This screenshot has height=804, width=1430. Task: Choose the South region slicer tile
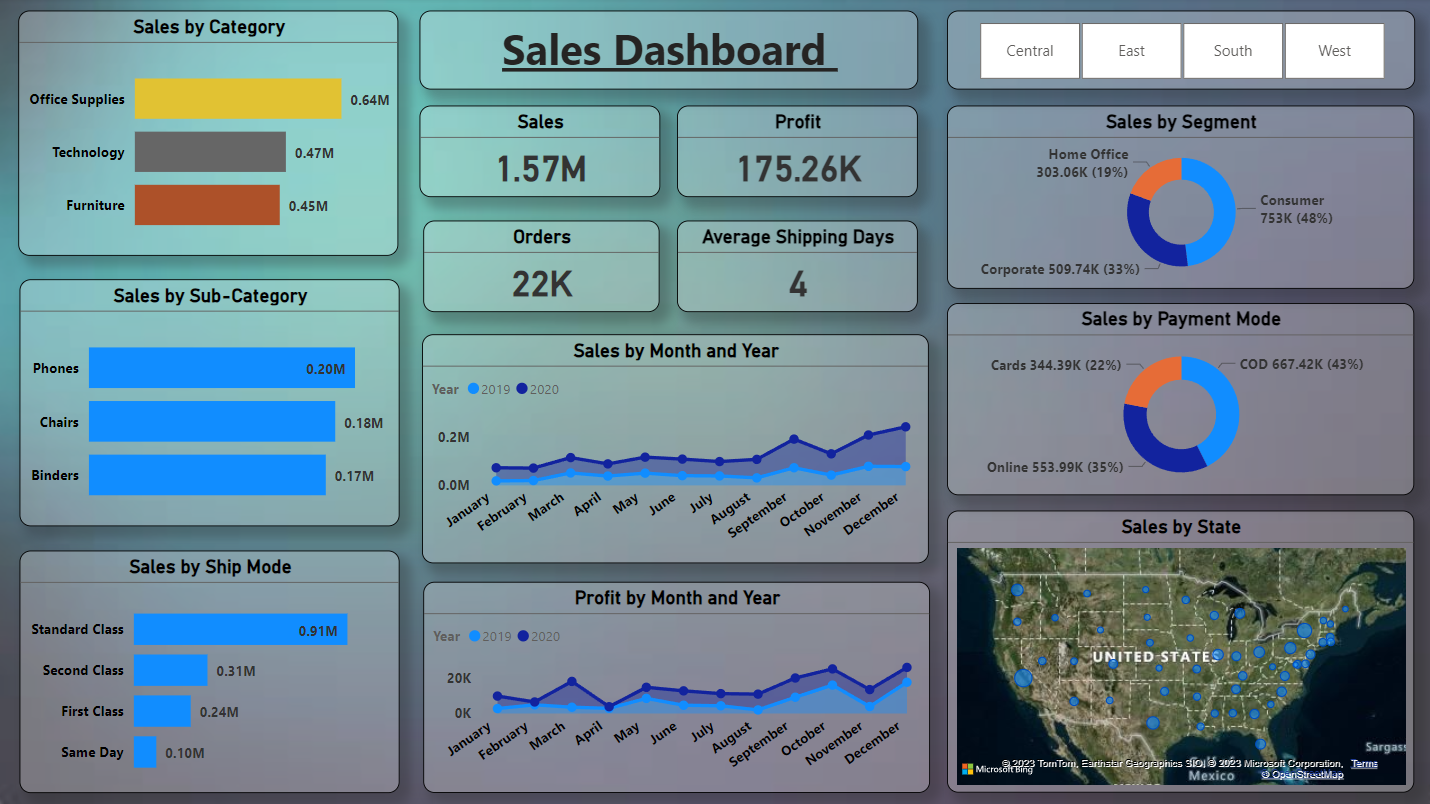coord(1233,51)
